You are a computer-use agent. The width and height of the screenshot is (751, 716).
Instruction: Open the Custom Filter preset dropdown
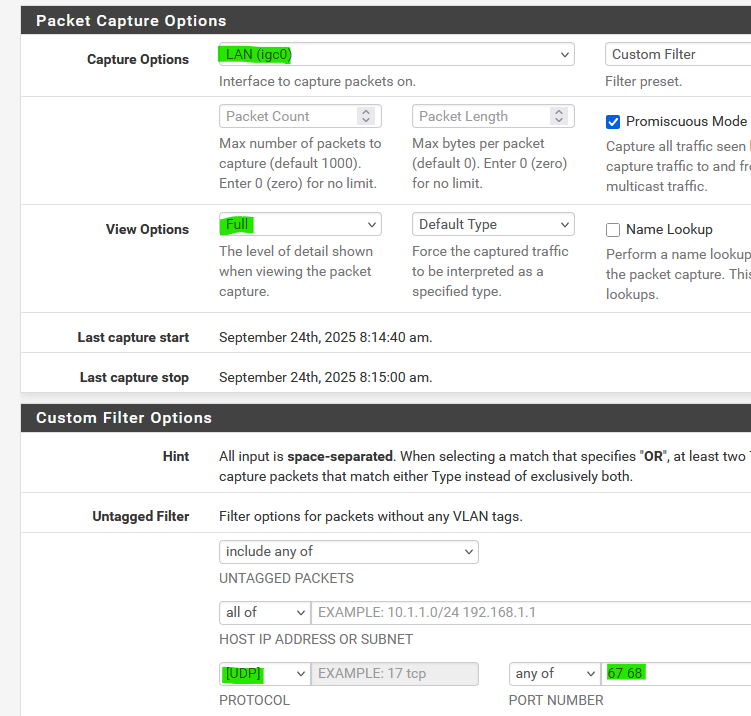(x=677, y=54)
